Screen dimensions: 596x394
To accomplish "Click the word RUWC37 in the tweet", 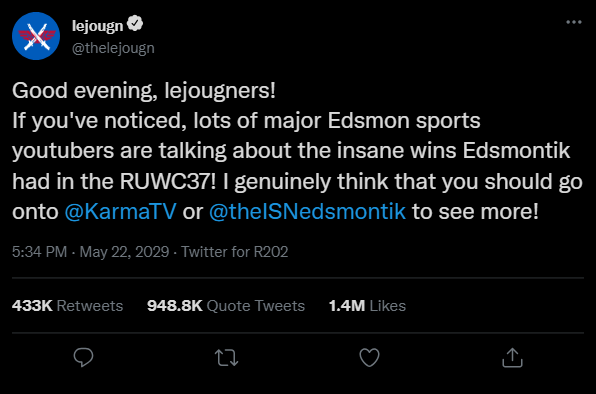I will [165, 181].
